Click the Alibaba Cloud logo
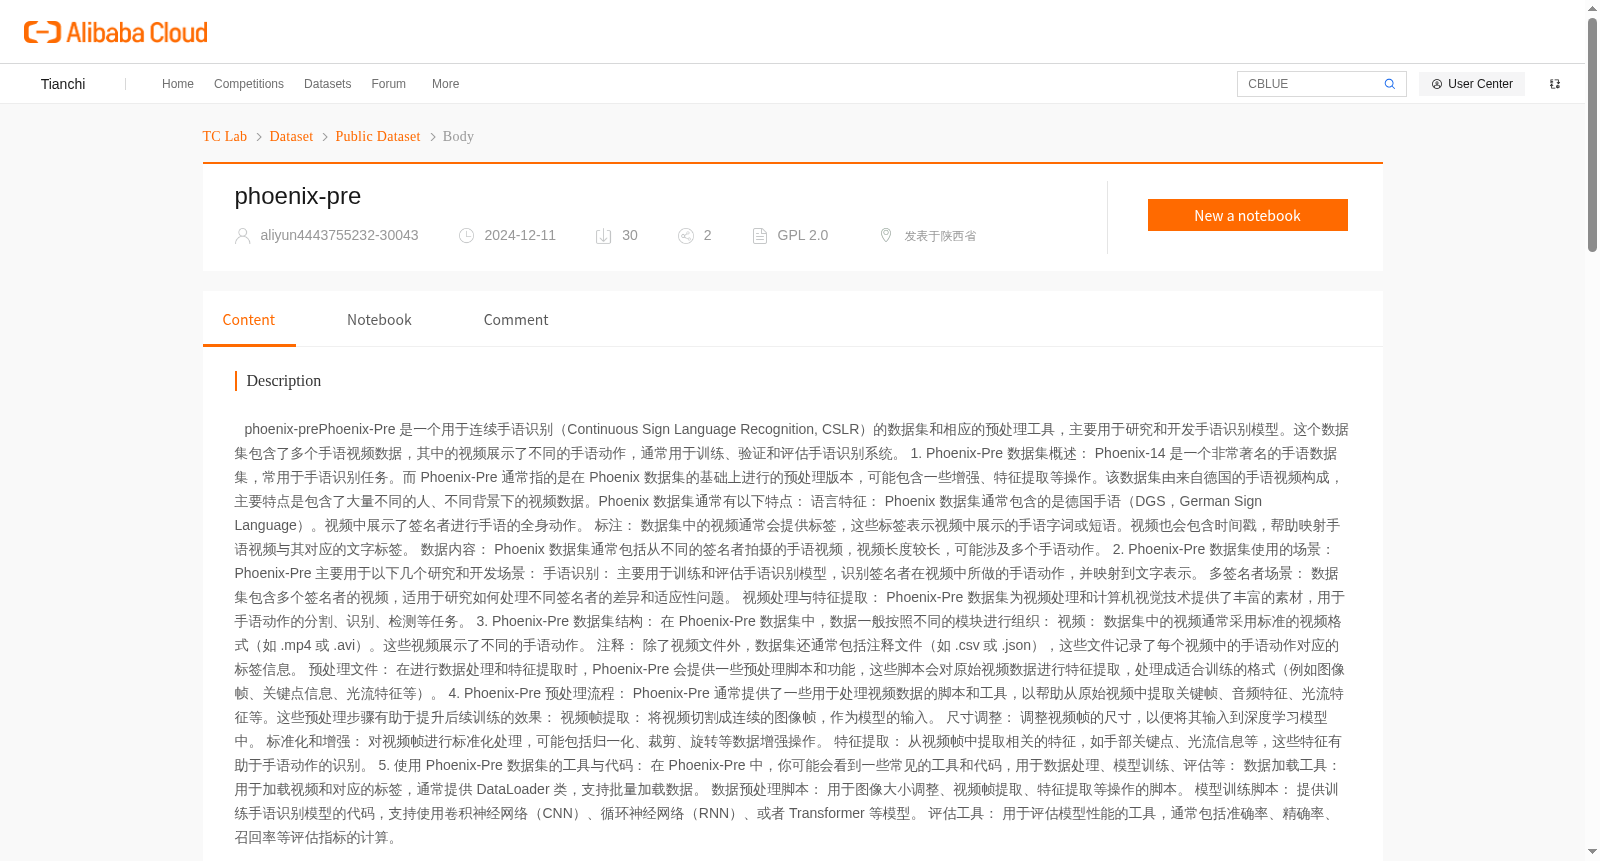This screenshot has height=861, width=1600. 115,32
